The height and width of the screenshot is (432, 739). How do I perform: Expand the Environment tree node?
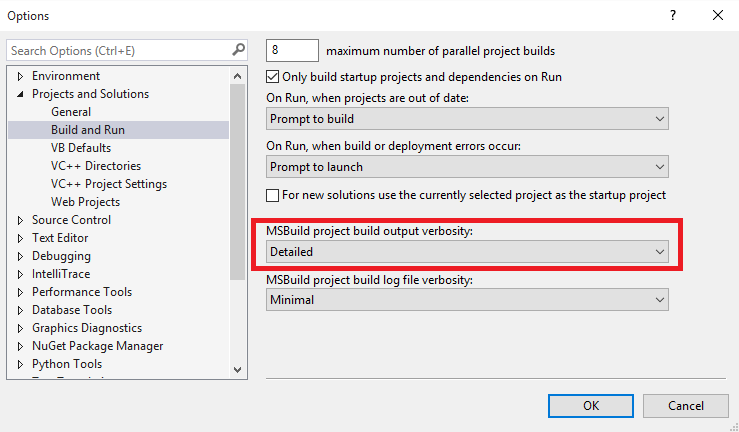[x=20, y=76]
